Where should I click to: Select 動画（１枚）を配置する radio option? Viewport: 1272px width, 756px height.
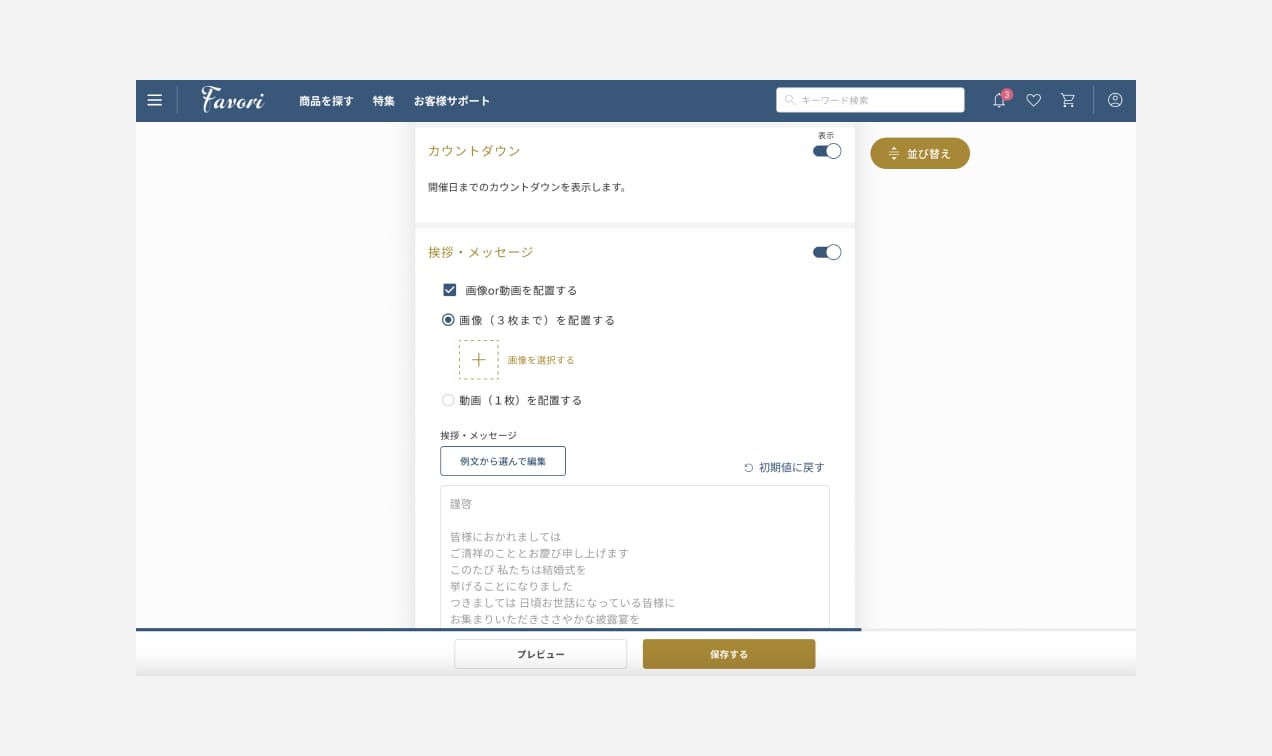tap(448, 400)
